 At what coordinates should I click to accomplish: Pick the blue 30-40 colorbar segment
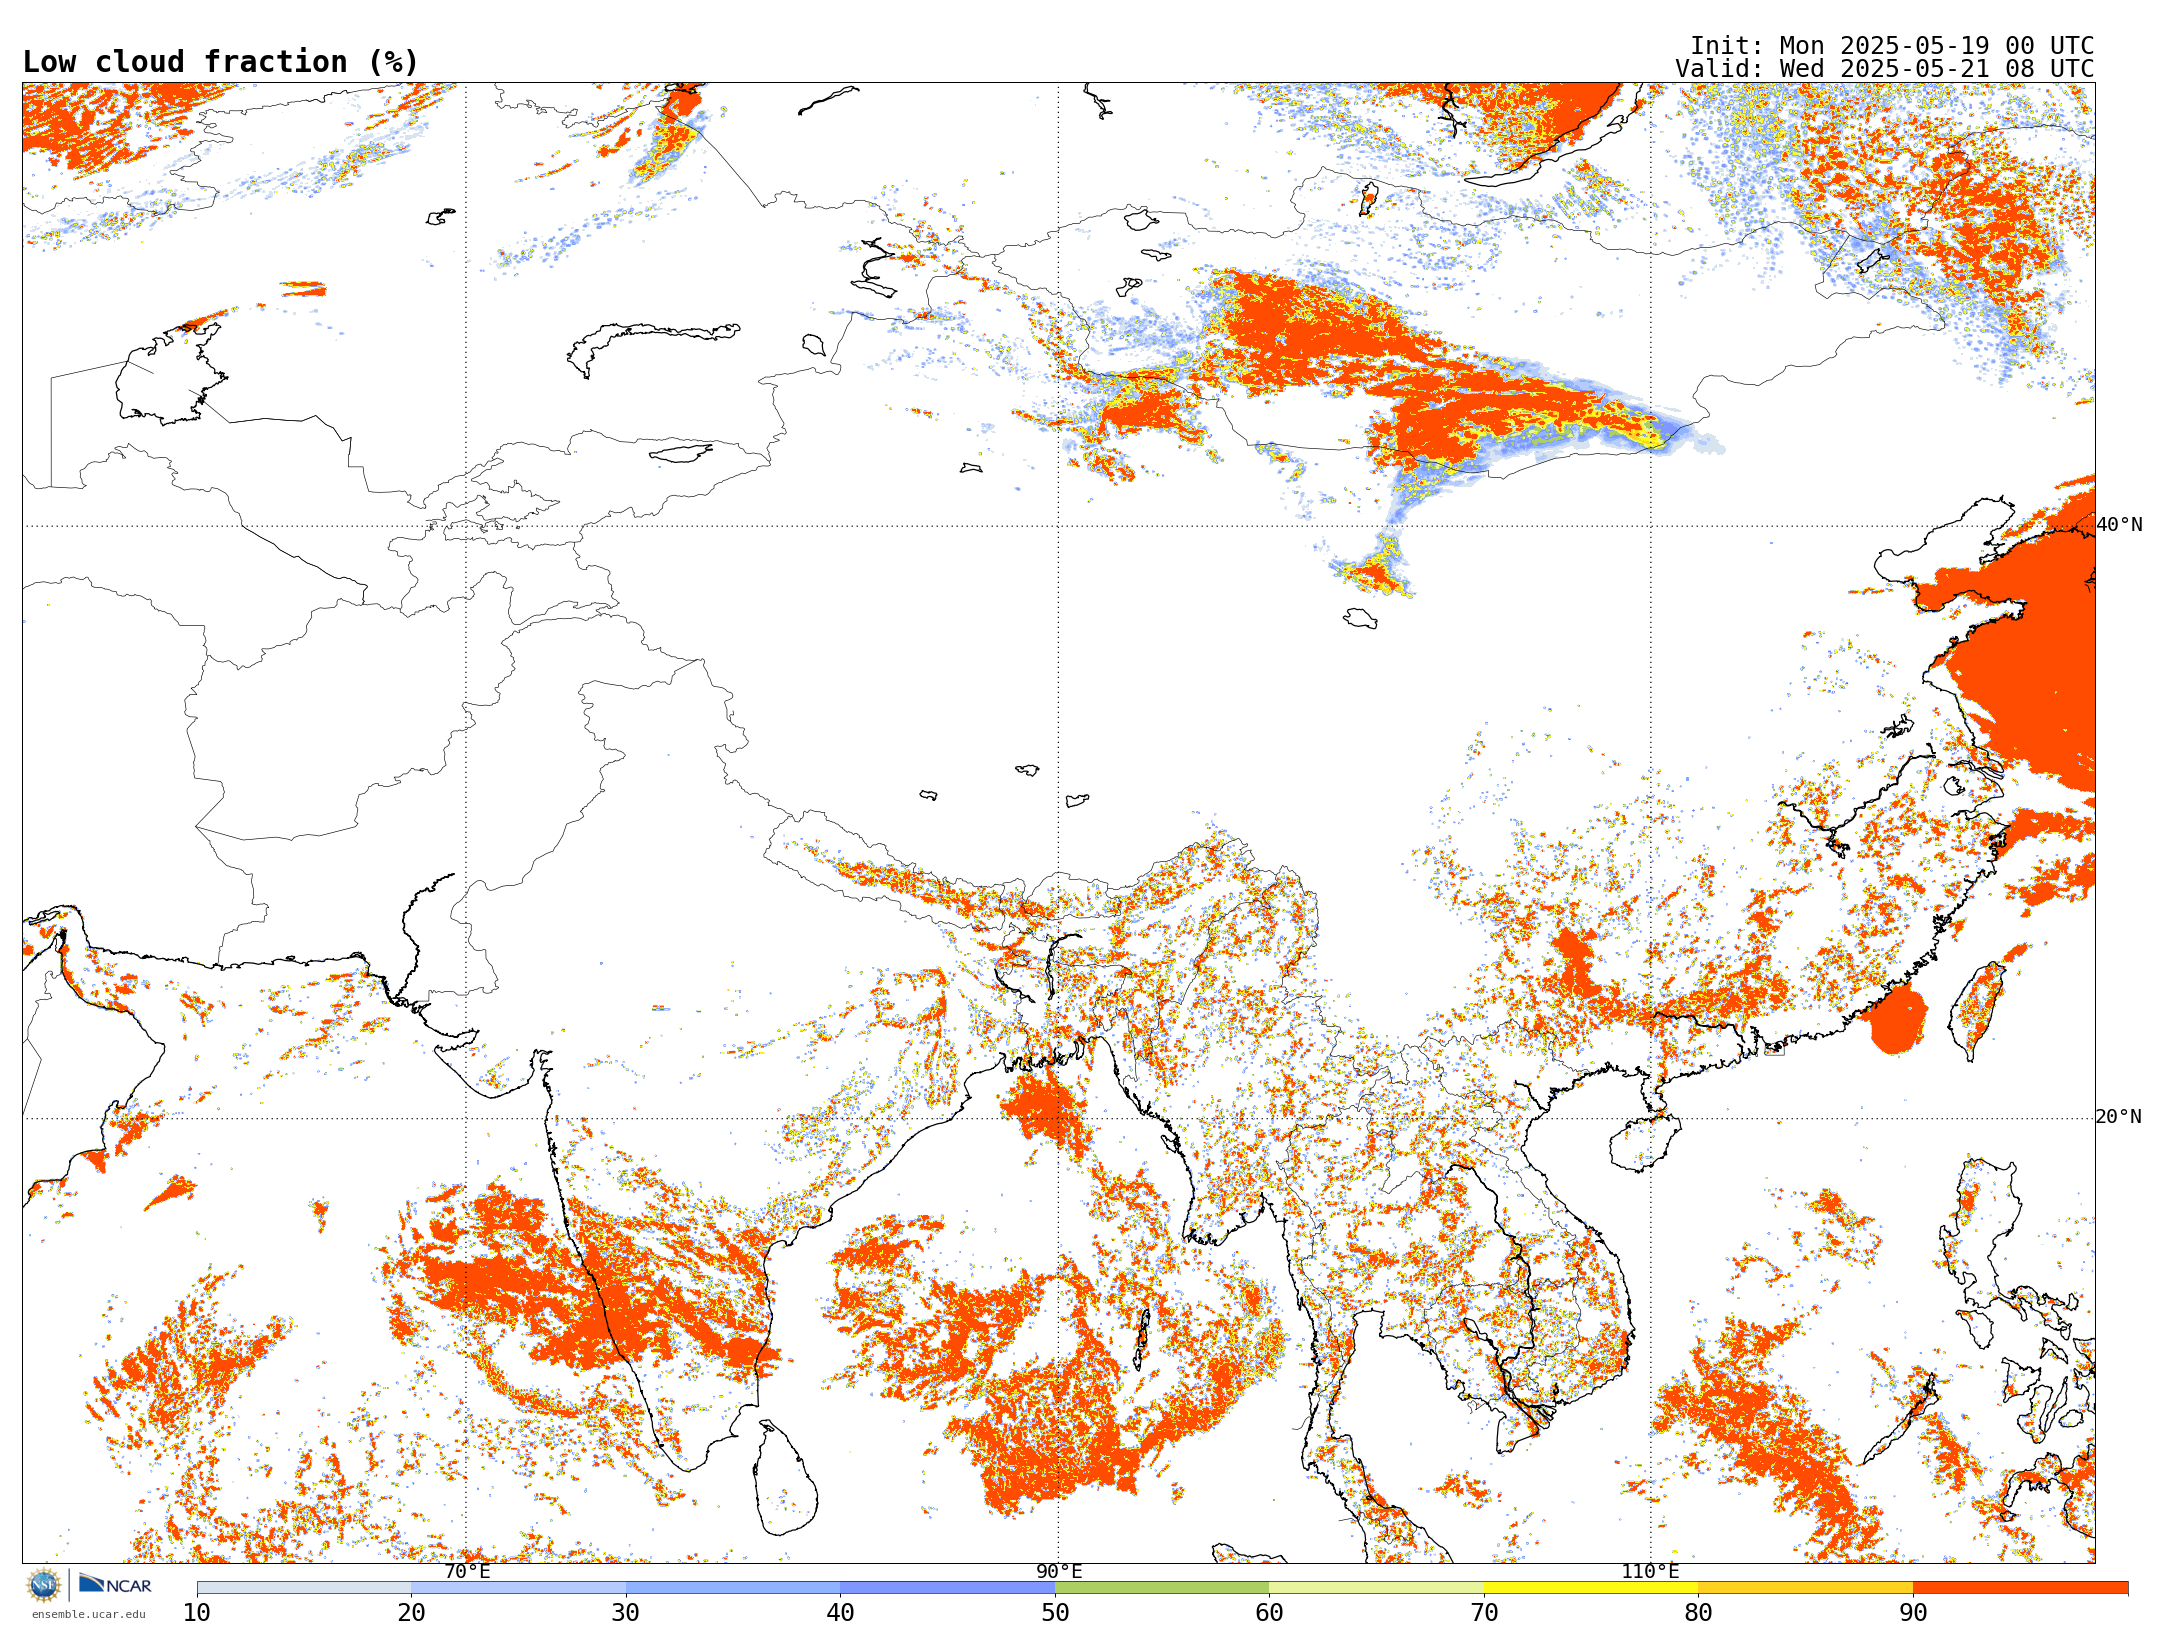point(733,1588)
